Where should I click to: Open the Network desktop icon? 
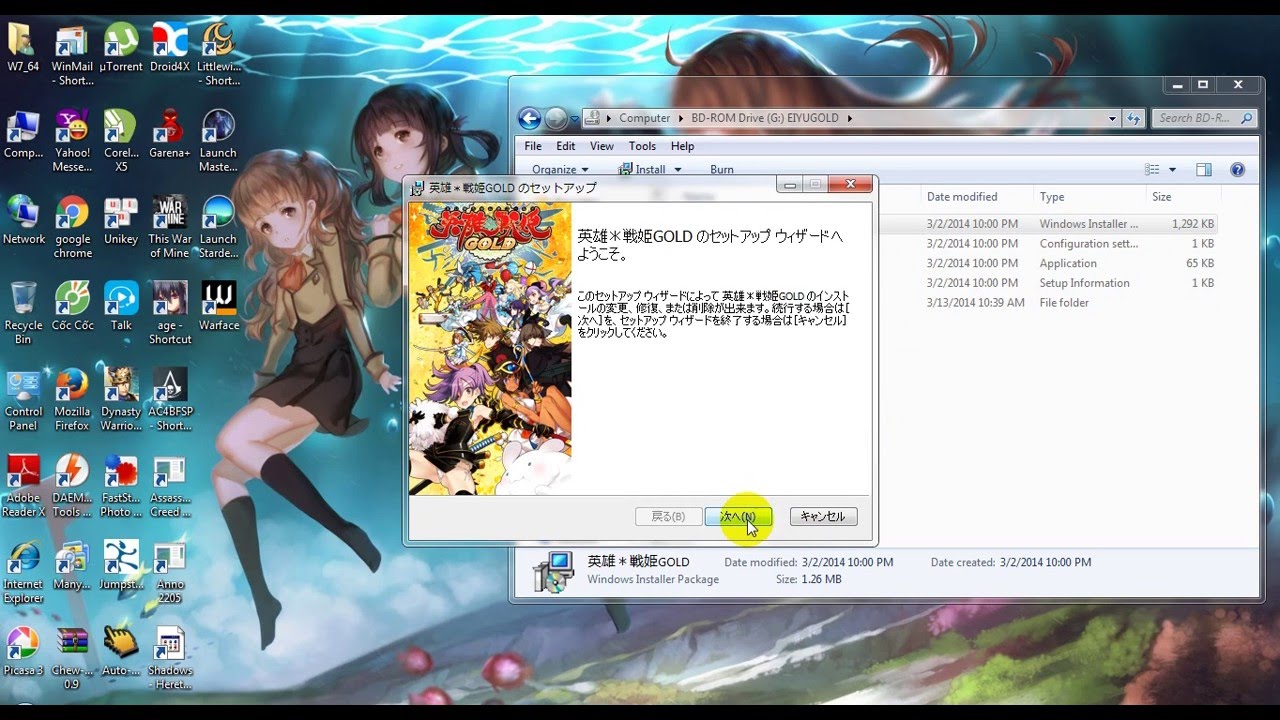pyautogui.click(x=23, y=221)
